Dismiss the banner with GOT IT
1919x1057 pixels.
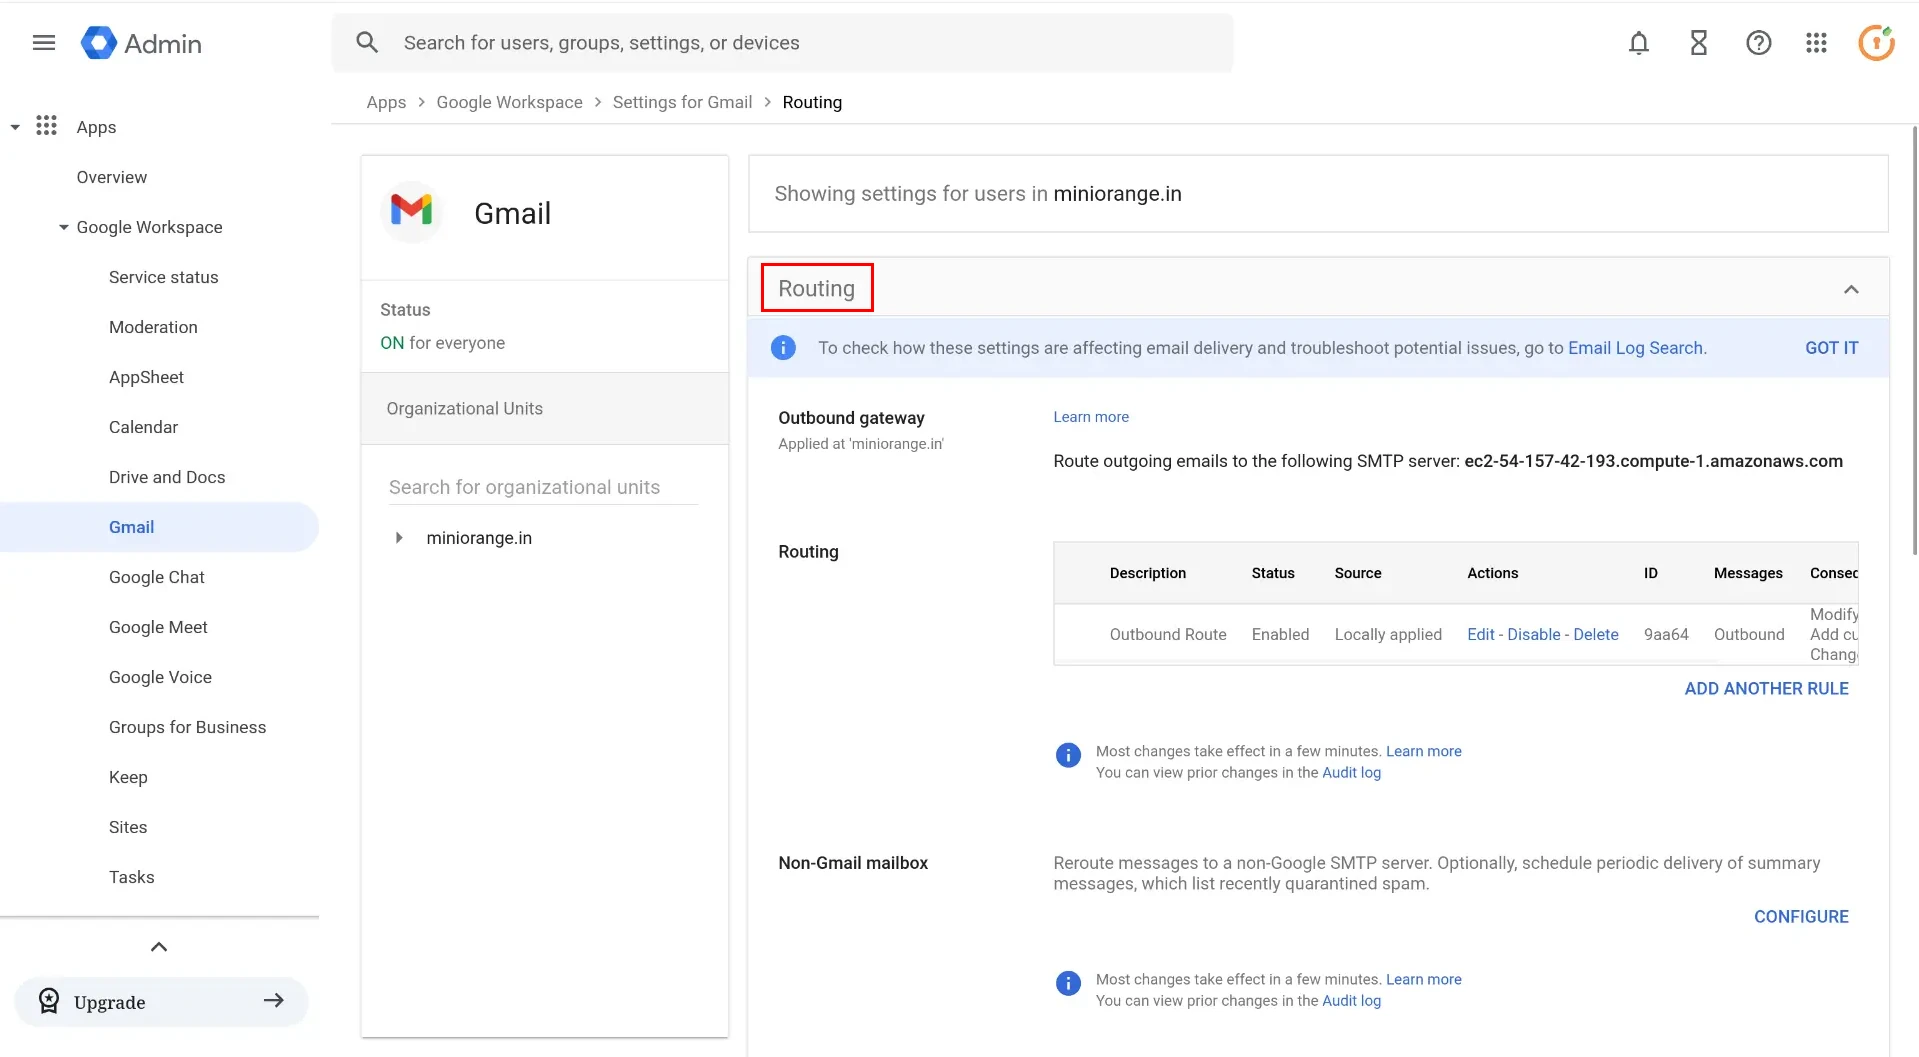[1831, 347]
